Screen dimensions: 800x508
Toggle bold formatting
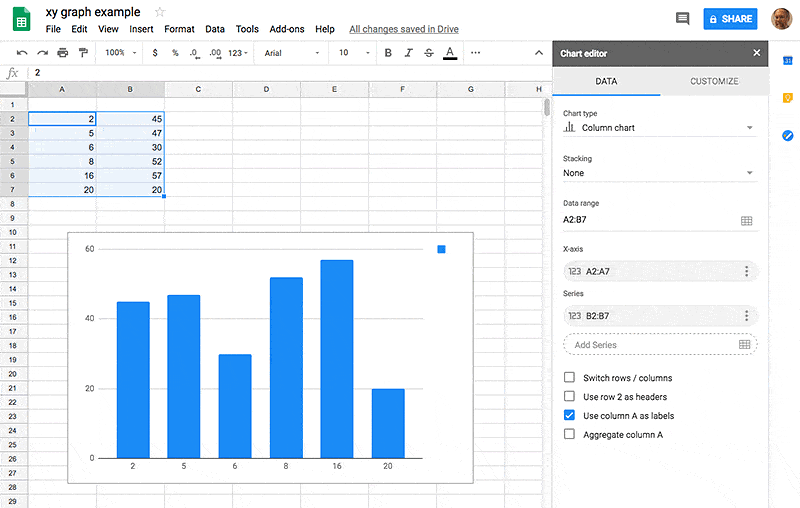point(388,52)
